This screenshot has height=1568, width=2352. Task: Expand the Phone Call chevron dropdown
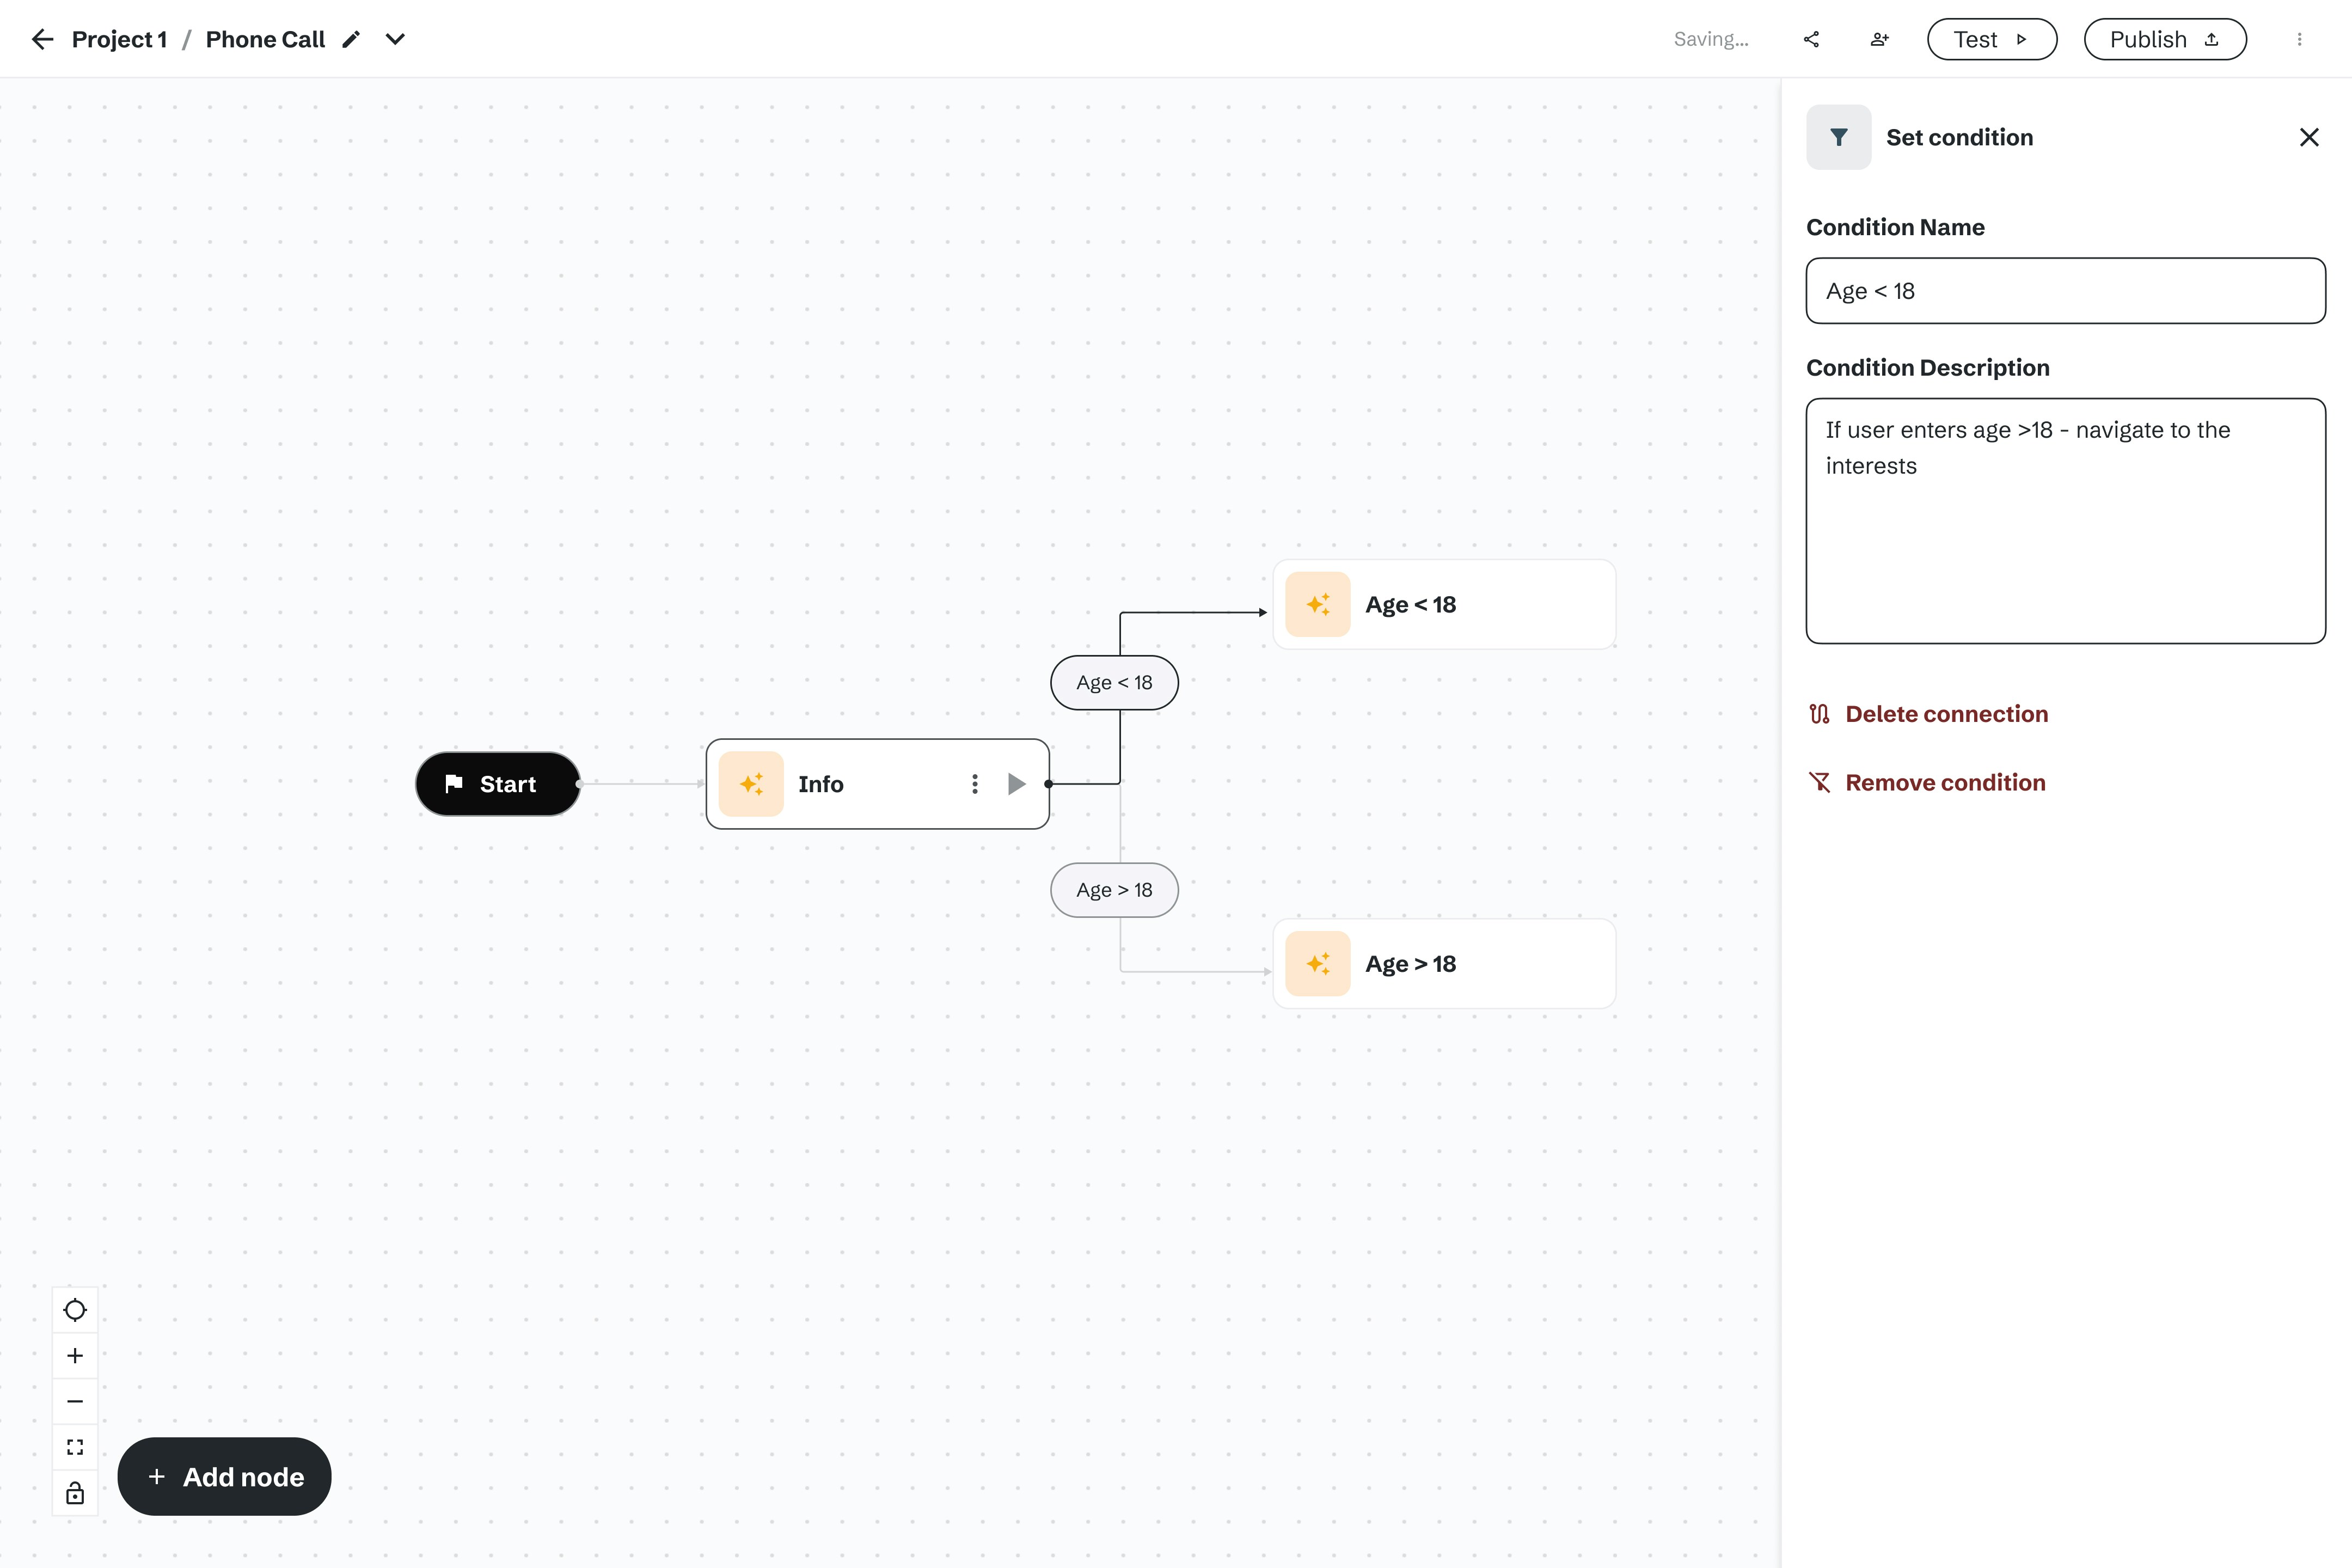coord(395,39)
